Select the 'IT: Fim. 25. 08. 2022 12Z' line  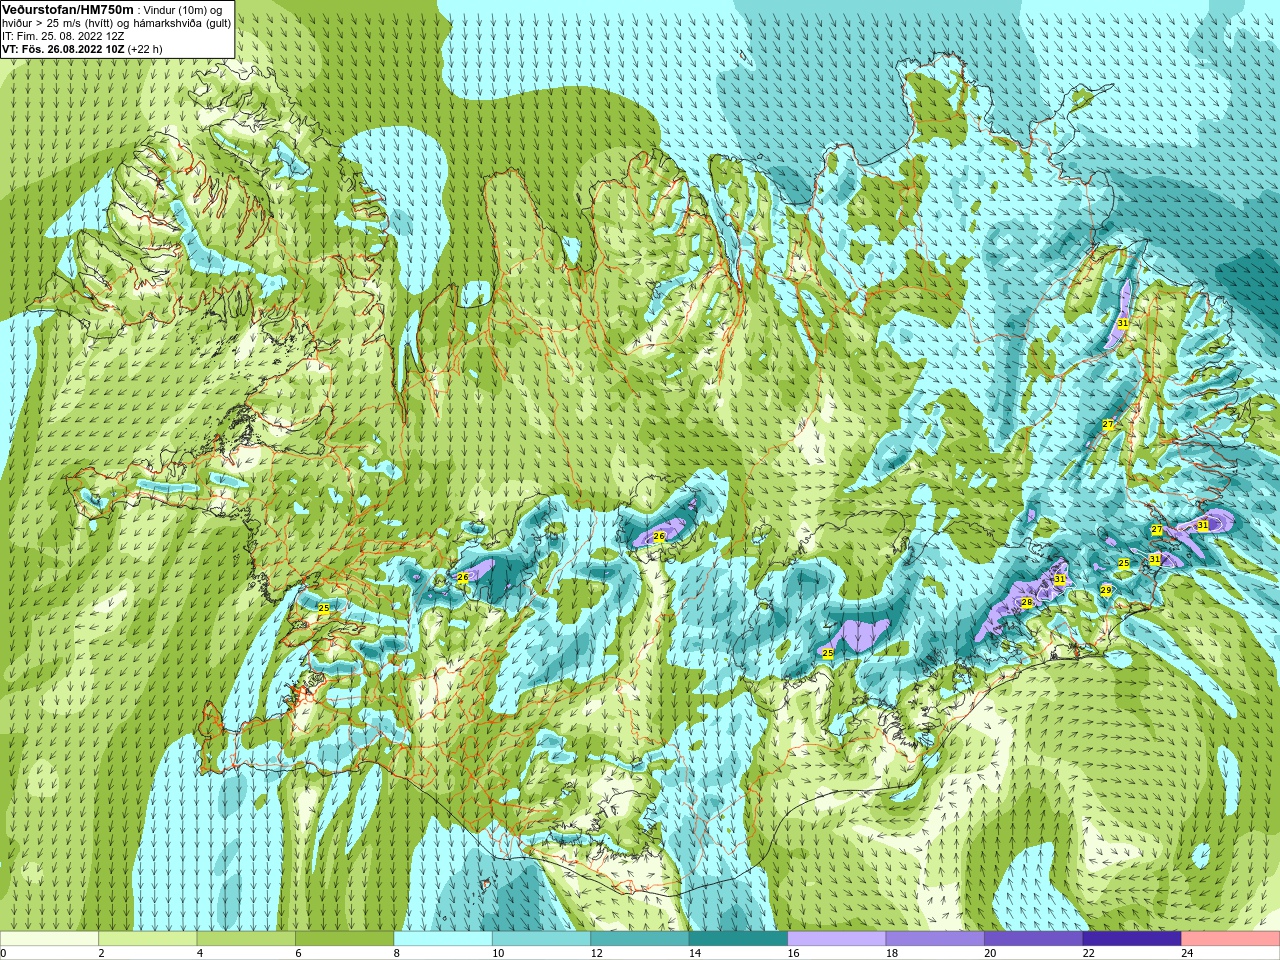(x=63, y=36)
